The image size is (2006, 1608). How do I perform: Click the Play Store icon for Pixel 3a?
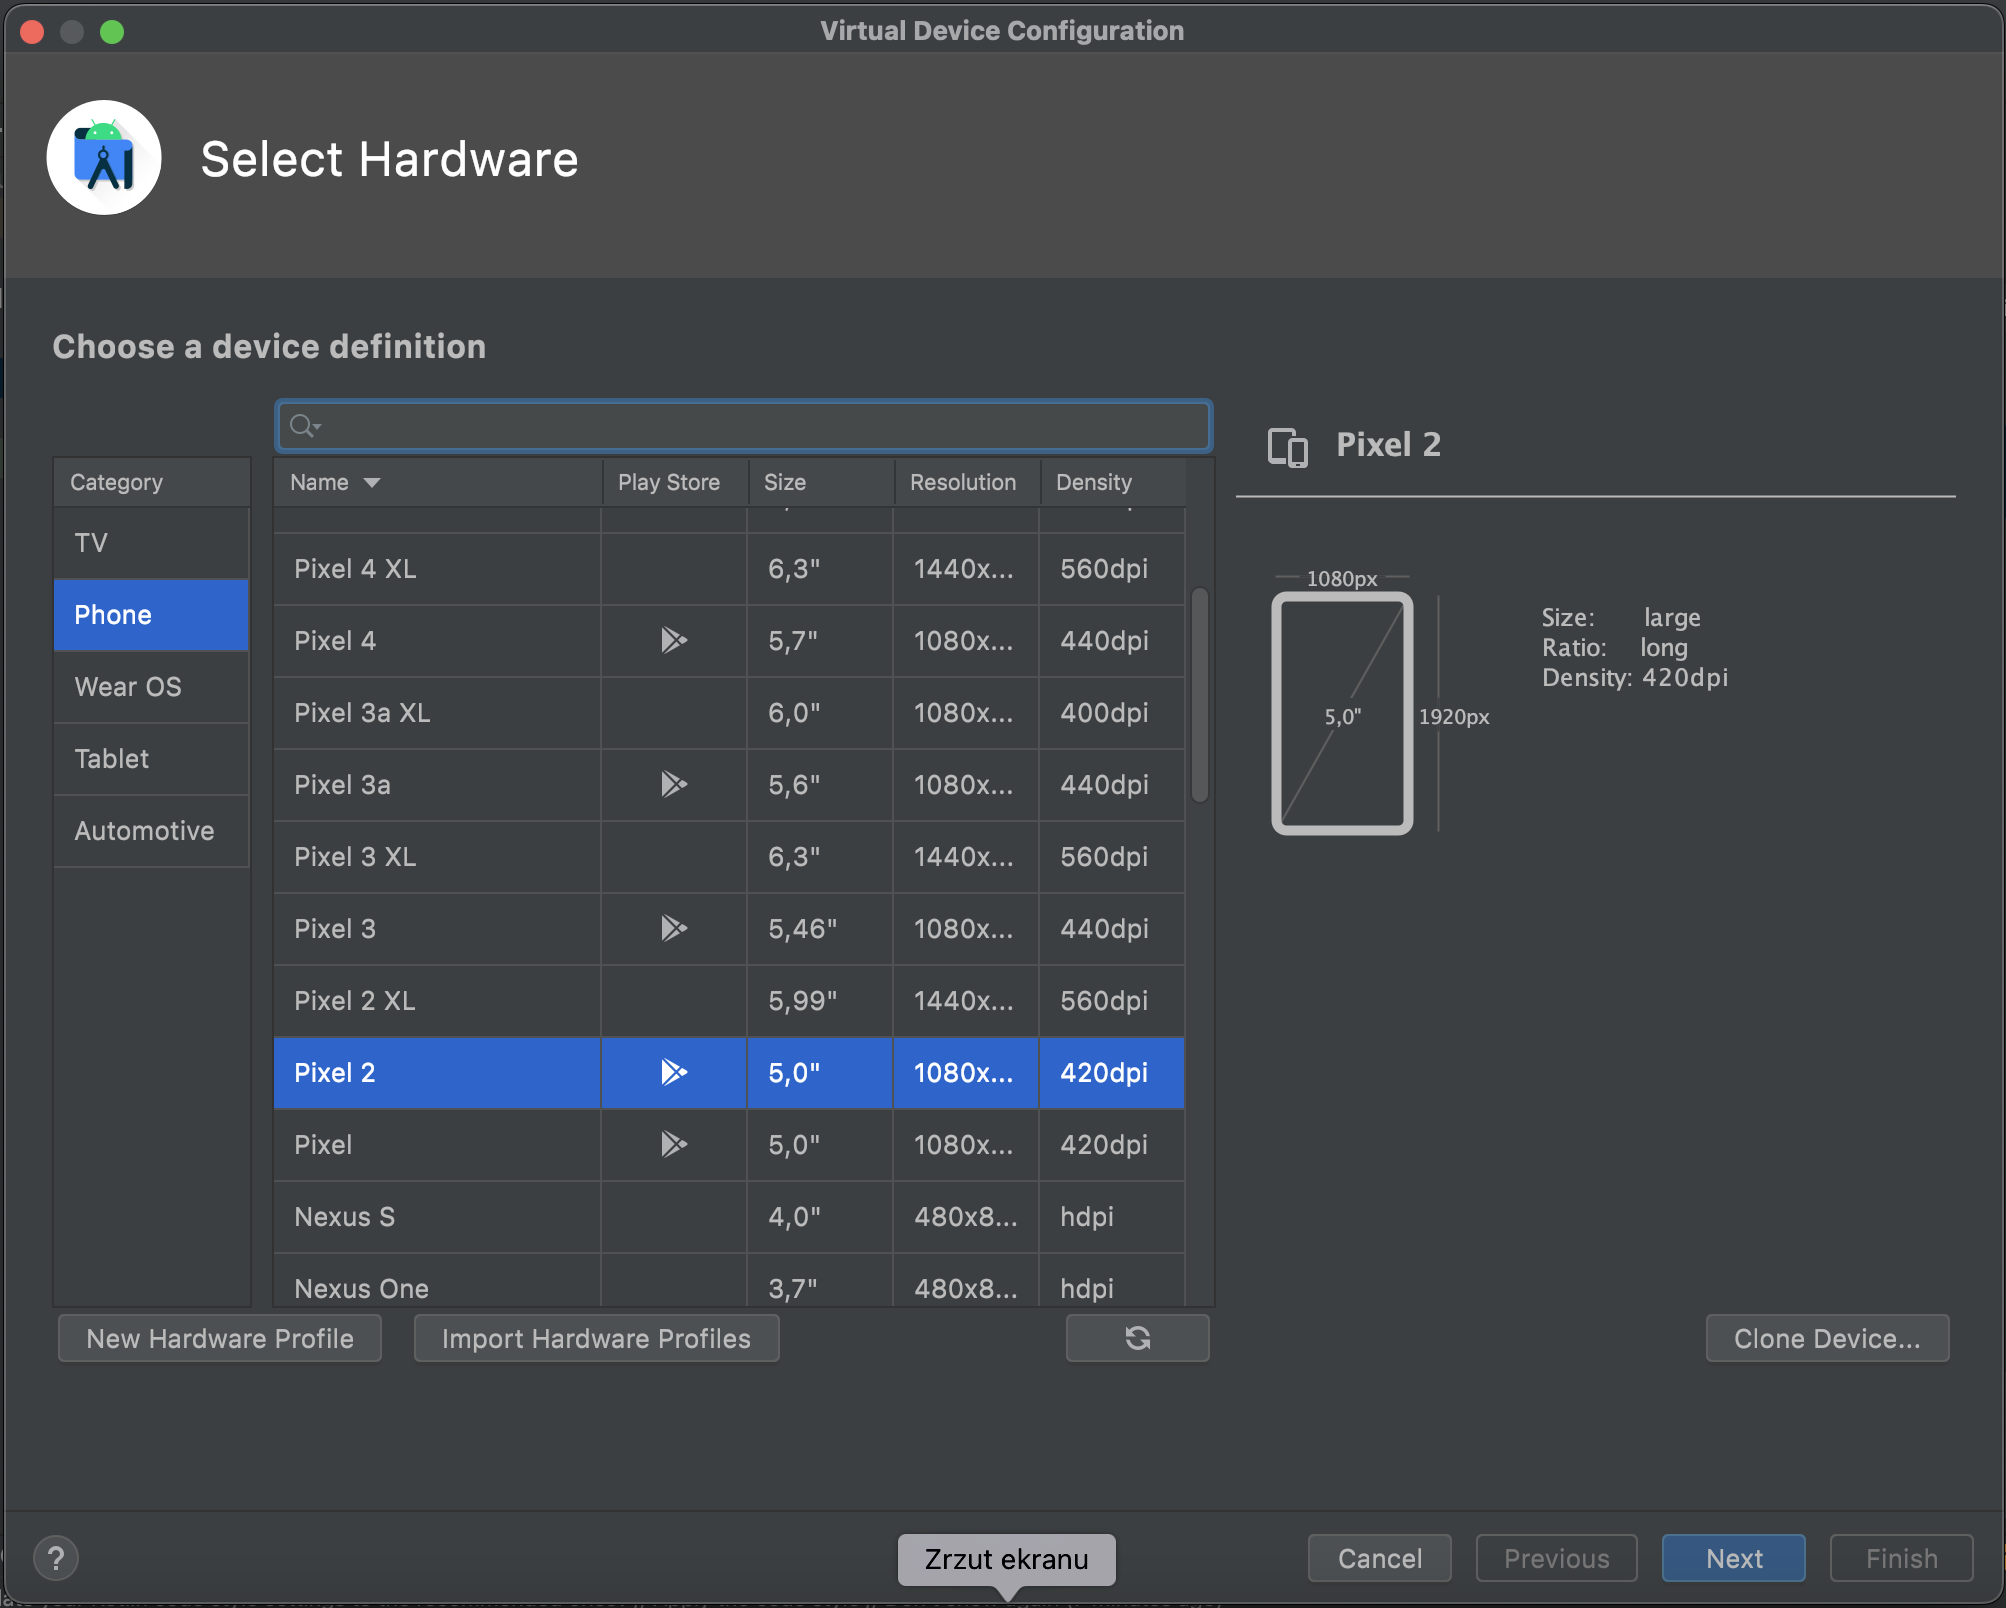[671, 784]
